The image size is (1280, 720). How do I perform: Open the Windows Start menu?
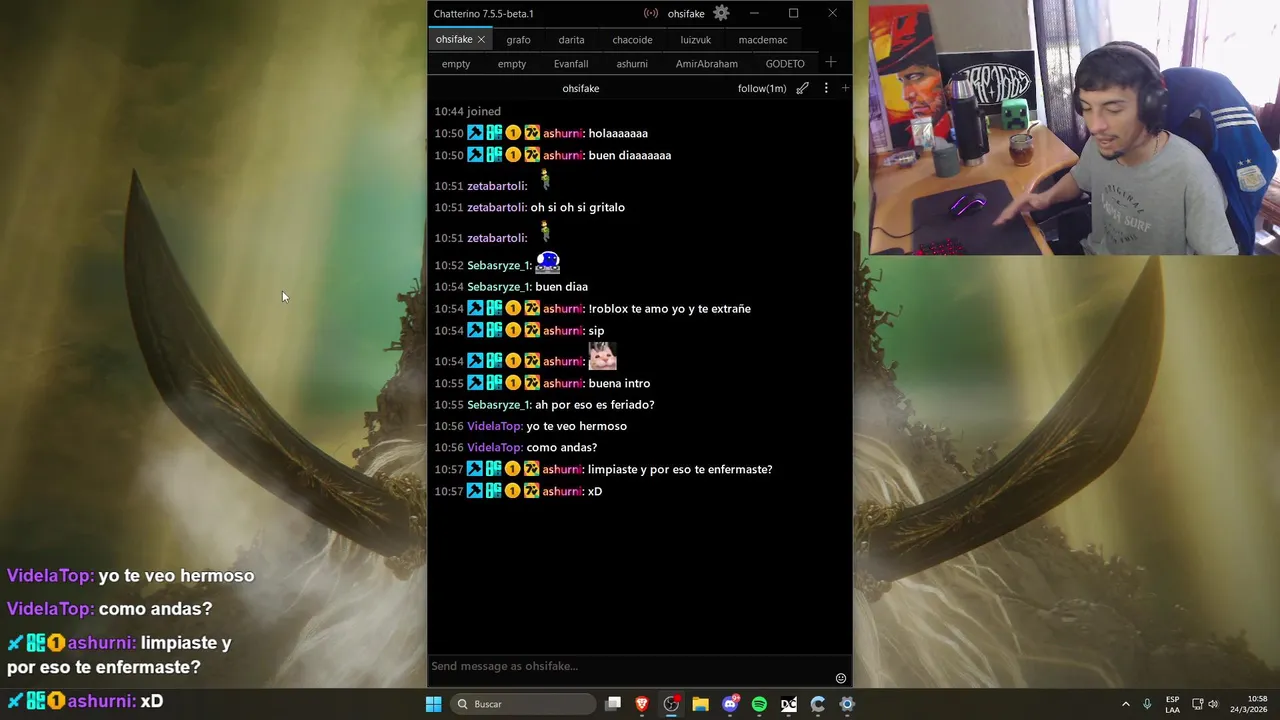[x=433, y=704]
